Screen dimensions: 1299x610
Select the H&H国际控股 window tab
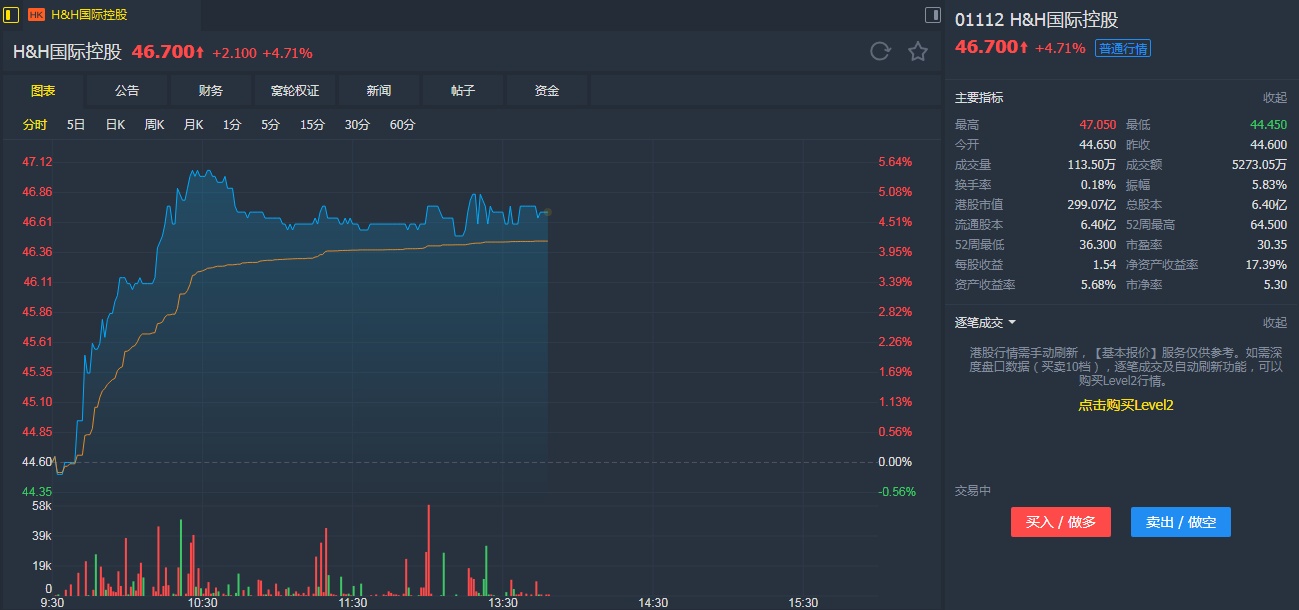pyautogui.click(x=88, y=15)
